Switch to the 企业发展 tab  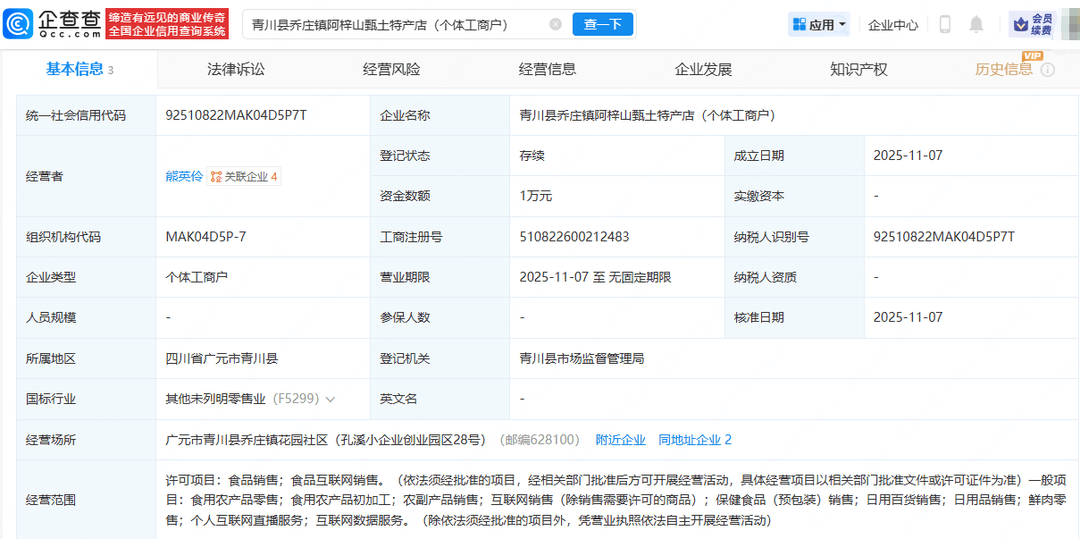point(703,69)
